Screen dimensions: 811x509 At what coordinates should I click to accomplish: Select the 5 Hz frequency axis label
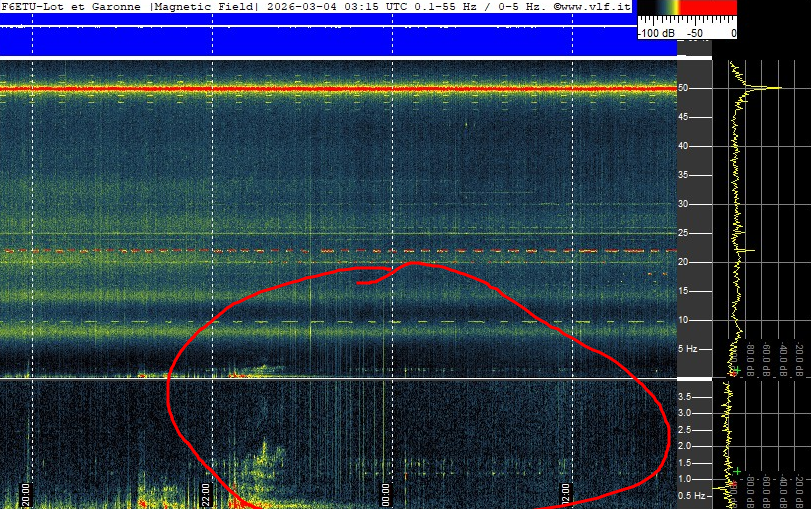[x=688, y=349]
